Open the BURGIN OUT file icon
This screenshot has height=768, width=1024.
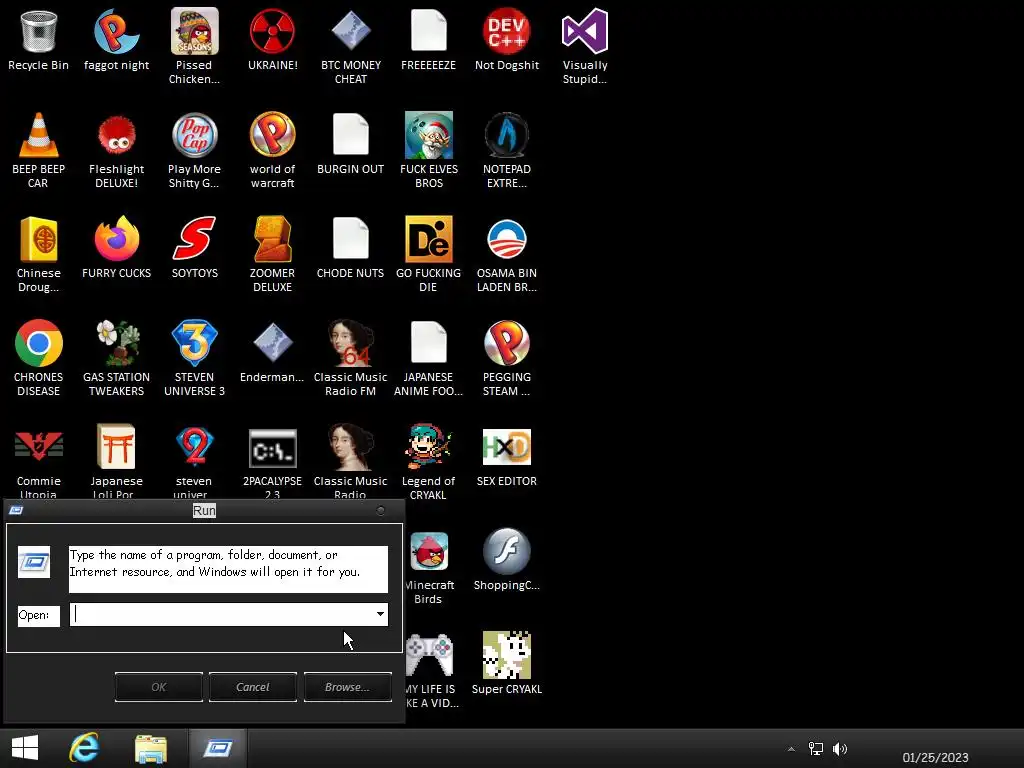pyautogui.click(x=351, y=135)
